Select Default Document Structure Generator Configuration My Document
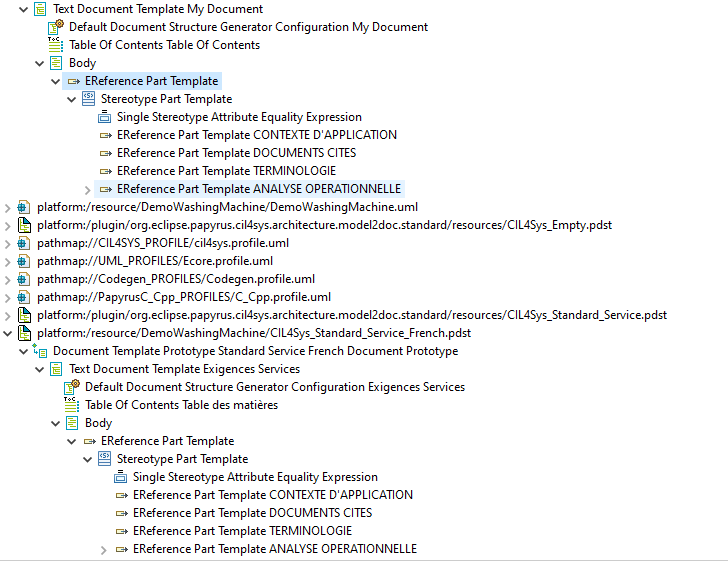The image size is (728, 561). tap(248, 27)
